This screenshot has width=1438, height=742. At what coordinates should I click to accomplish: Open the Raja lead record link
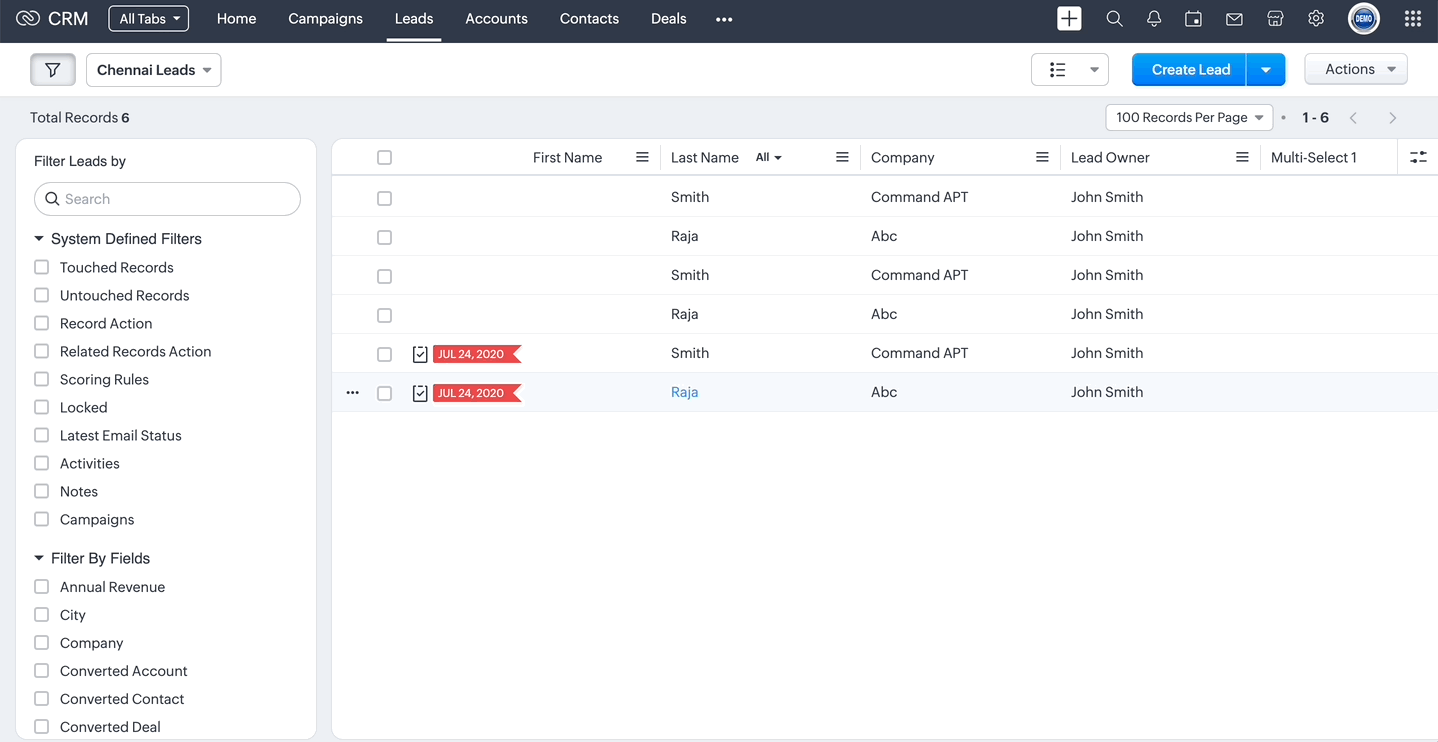click(x=684, y=392)
